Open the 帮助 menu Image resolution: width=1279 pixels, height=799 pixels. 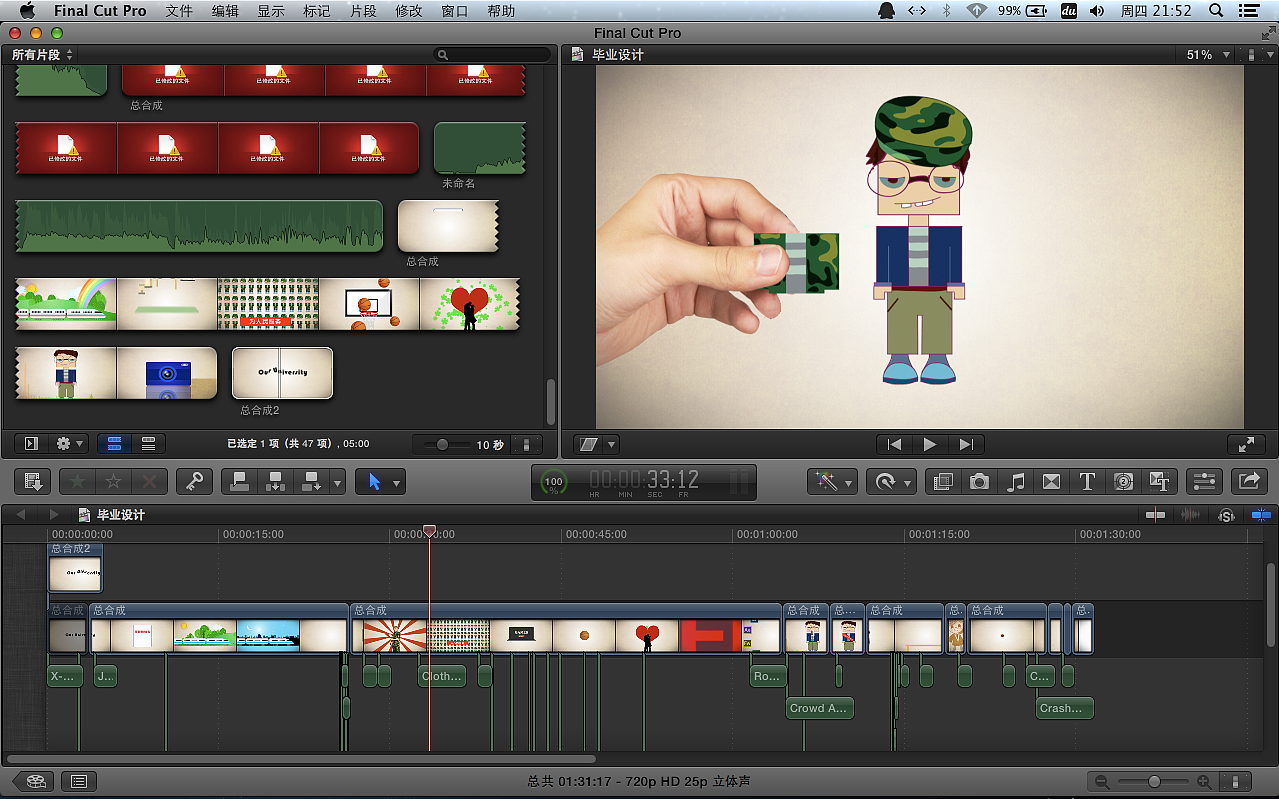click(x=501, y=11)
